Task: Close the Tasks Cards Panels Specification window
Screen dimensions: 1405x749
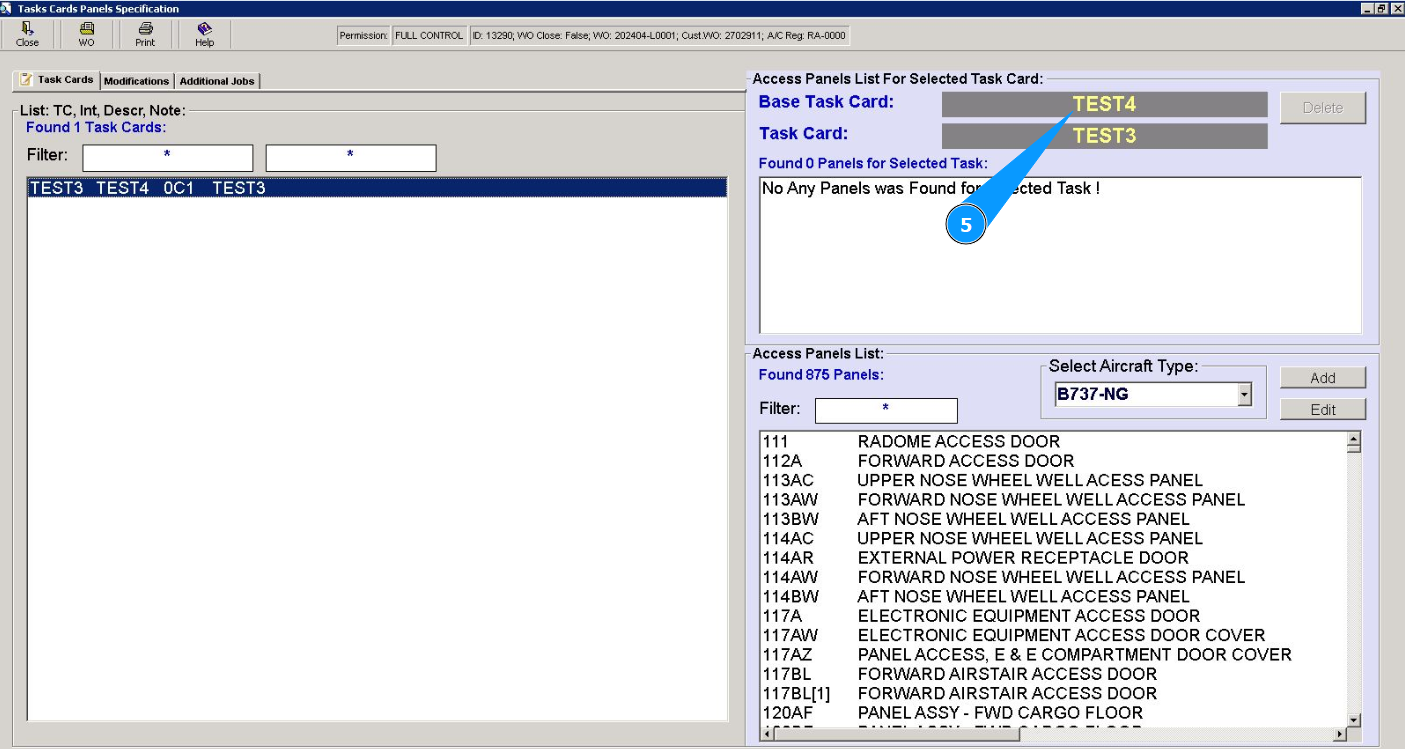Action: 1396,8
